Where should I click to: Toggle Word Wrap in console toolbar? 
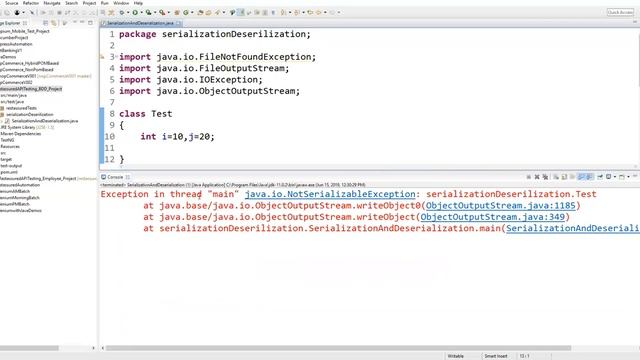(x=572, y=177)
